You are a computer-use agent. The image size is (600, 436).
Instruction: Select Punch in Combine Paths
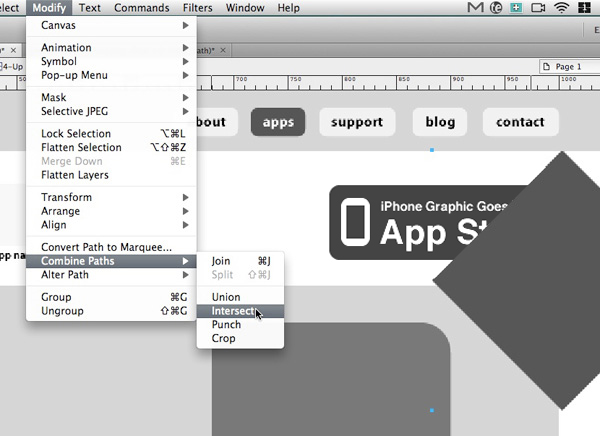[240, 325]
